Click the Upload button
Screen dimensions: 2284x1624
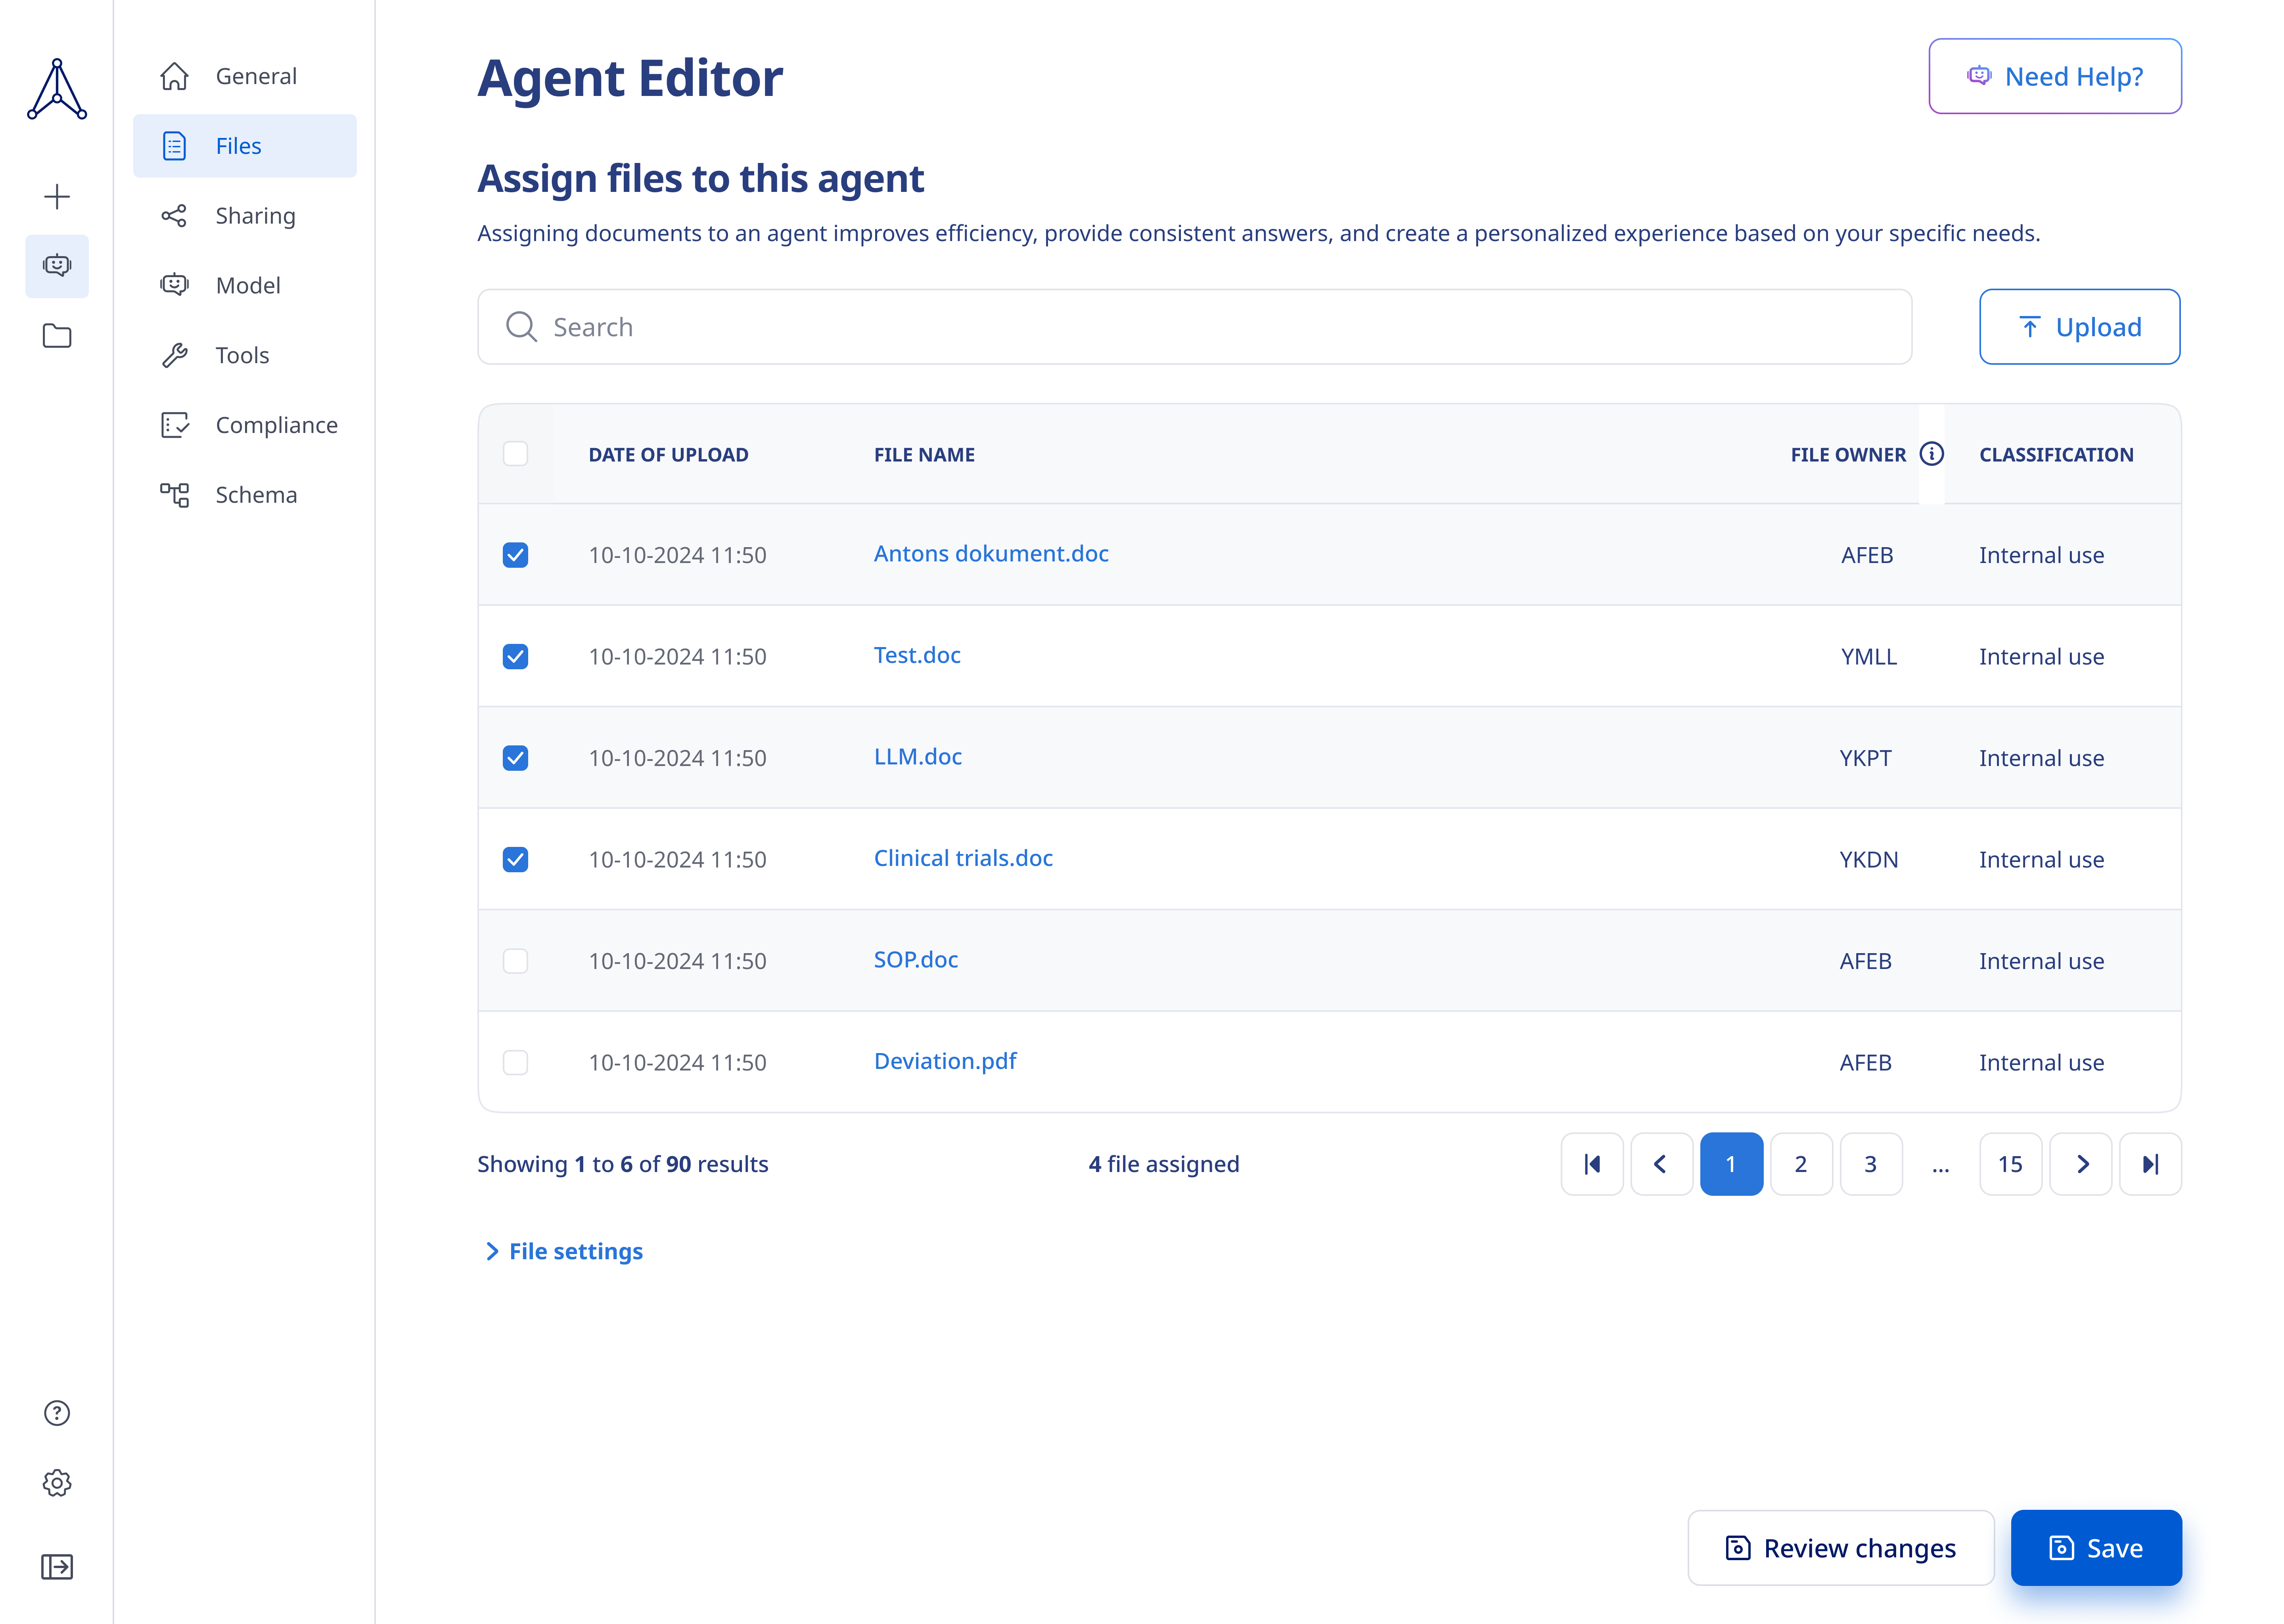coord(2080,327)
